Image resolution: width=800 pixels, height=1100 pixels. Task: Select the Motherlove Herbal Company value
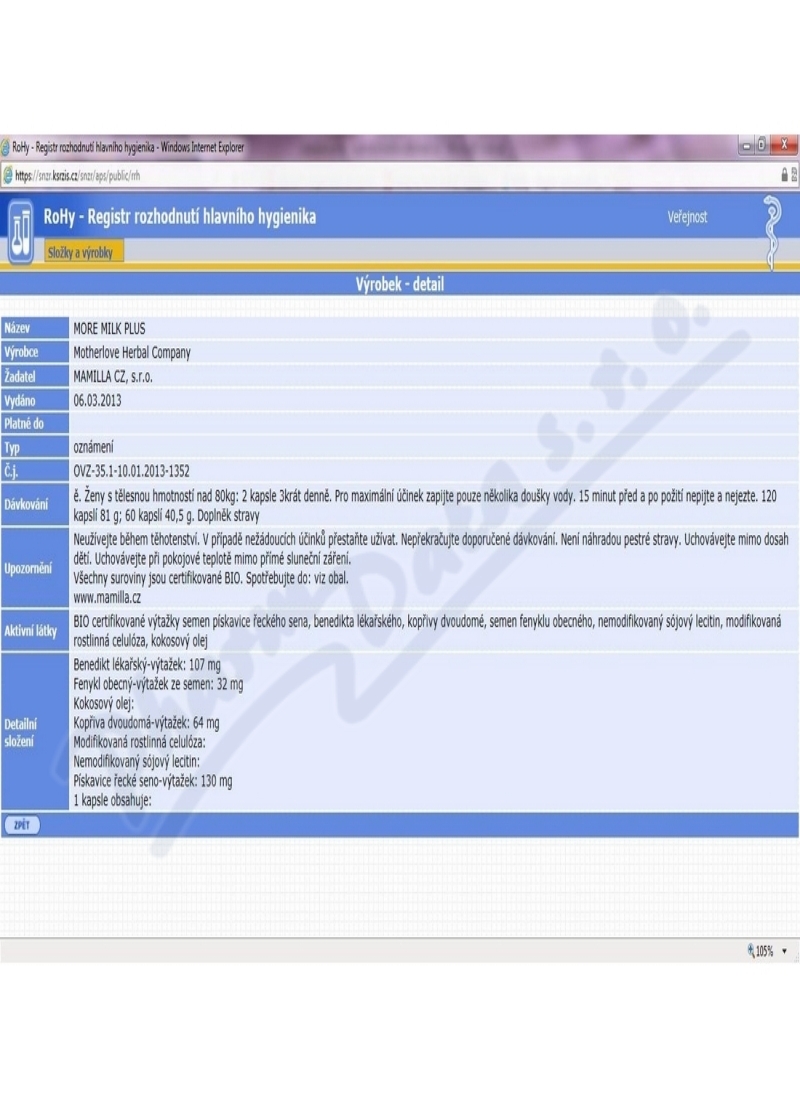point(131,352)
